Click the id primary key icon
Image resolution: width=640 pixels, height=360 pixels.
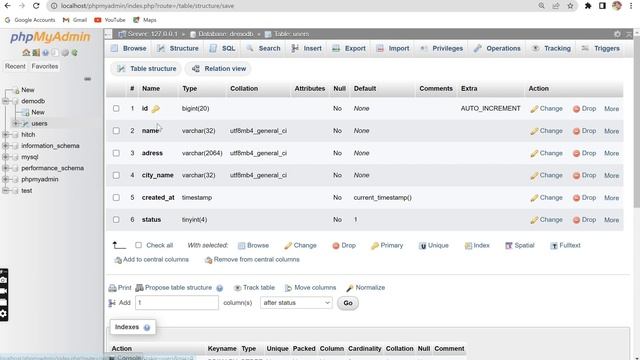coord(156,109)
